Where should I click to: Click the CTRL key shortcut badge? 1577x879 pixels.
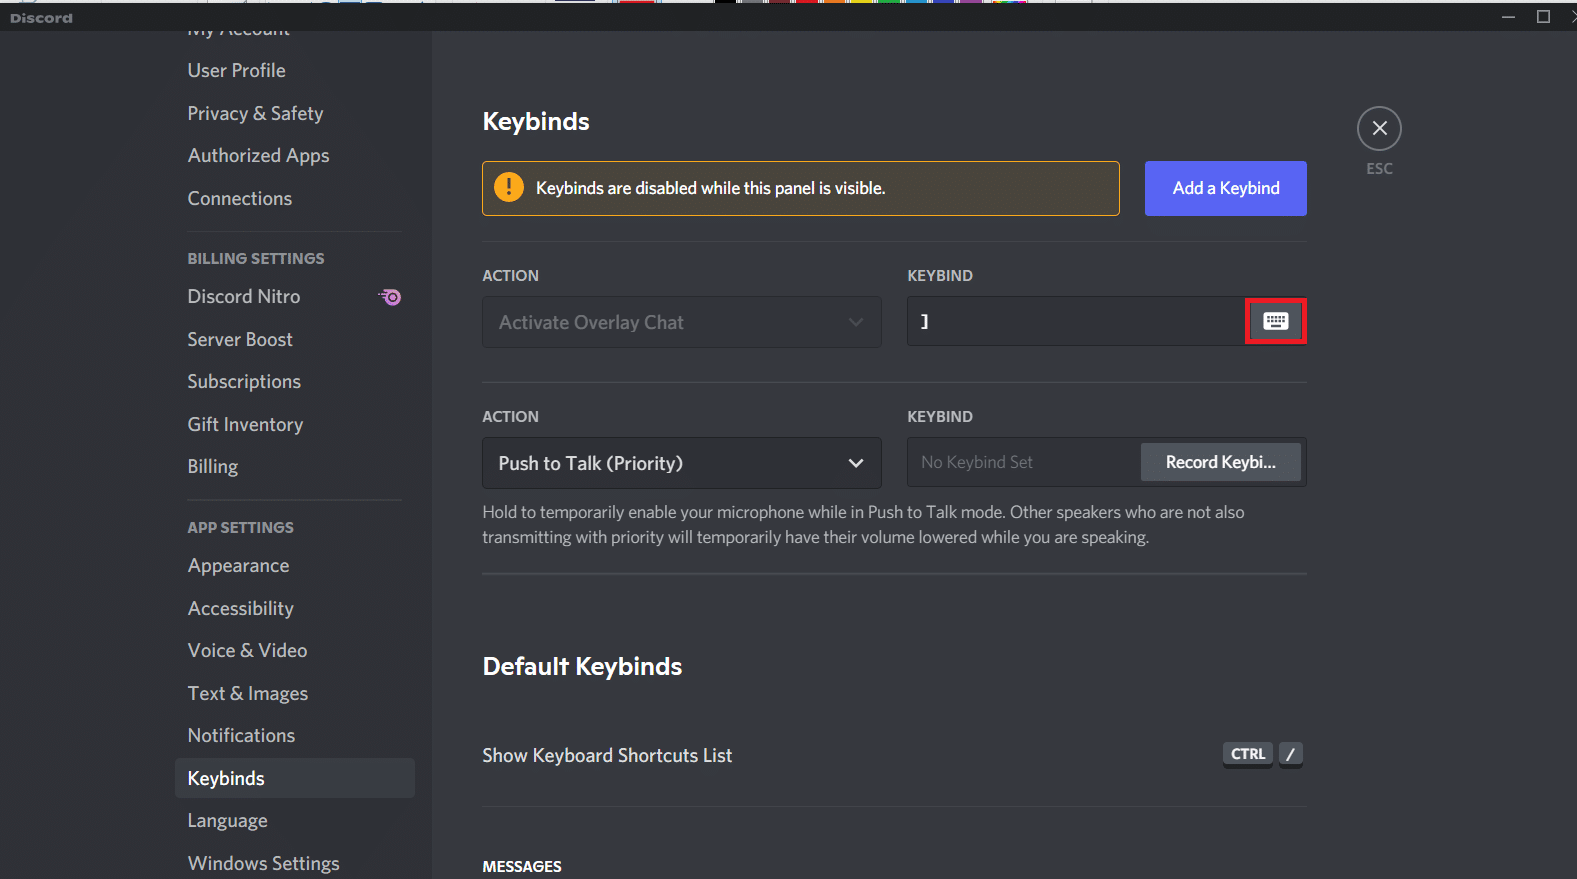tap(1247, 754)
